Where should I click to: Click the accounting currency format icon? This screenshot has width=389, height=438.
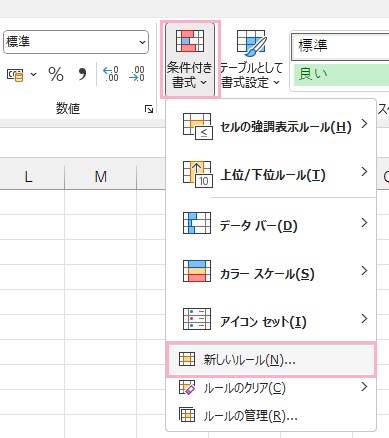(15, 75)
